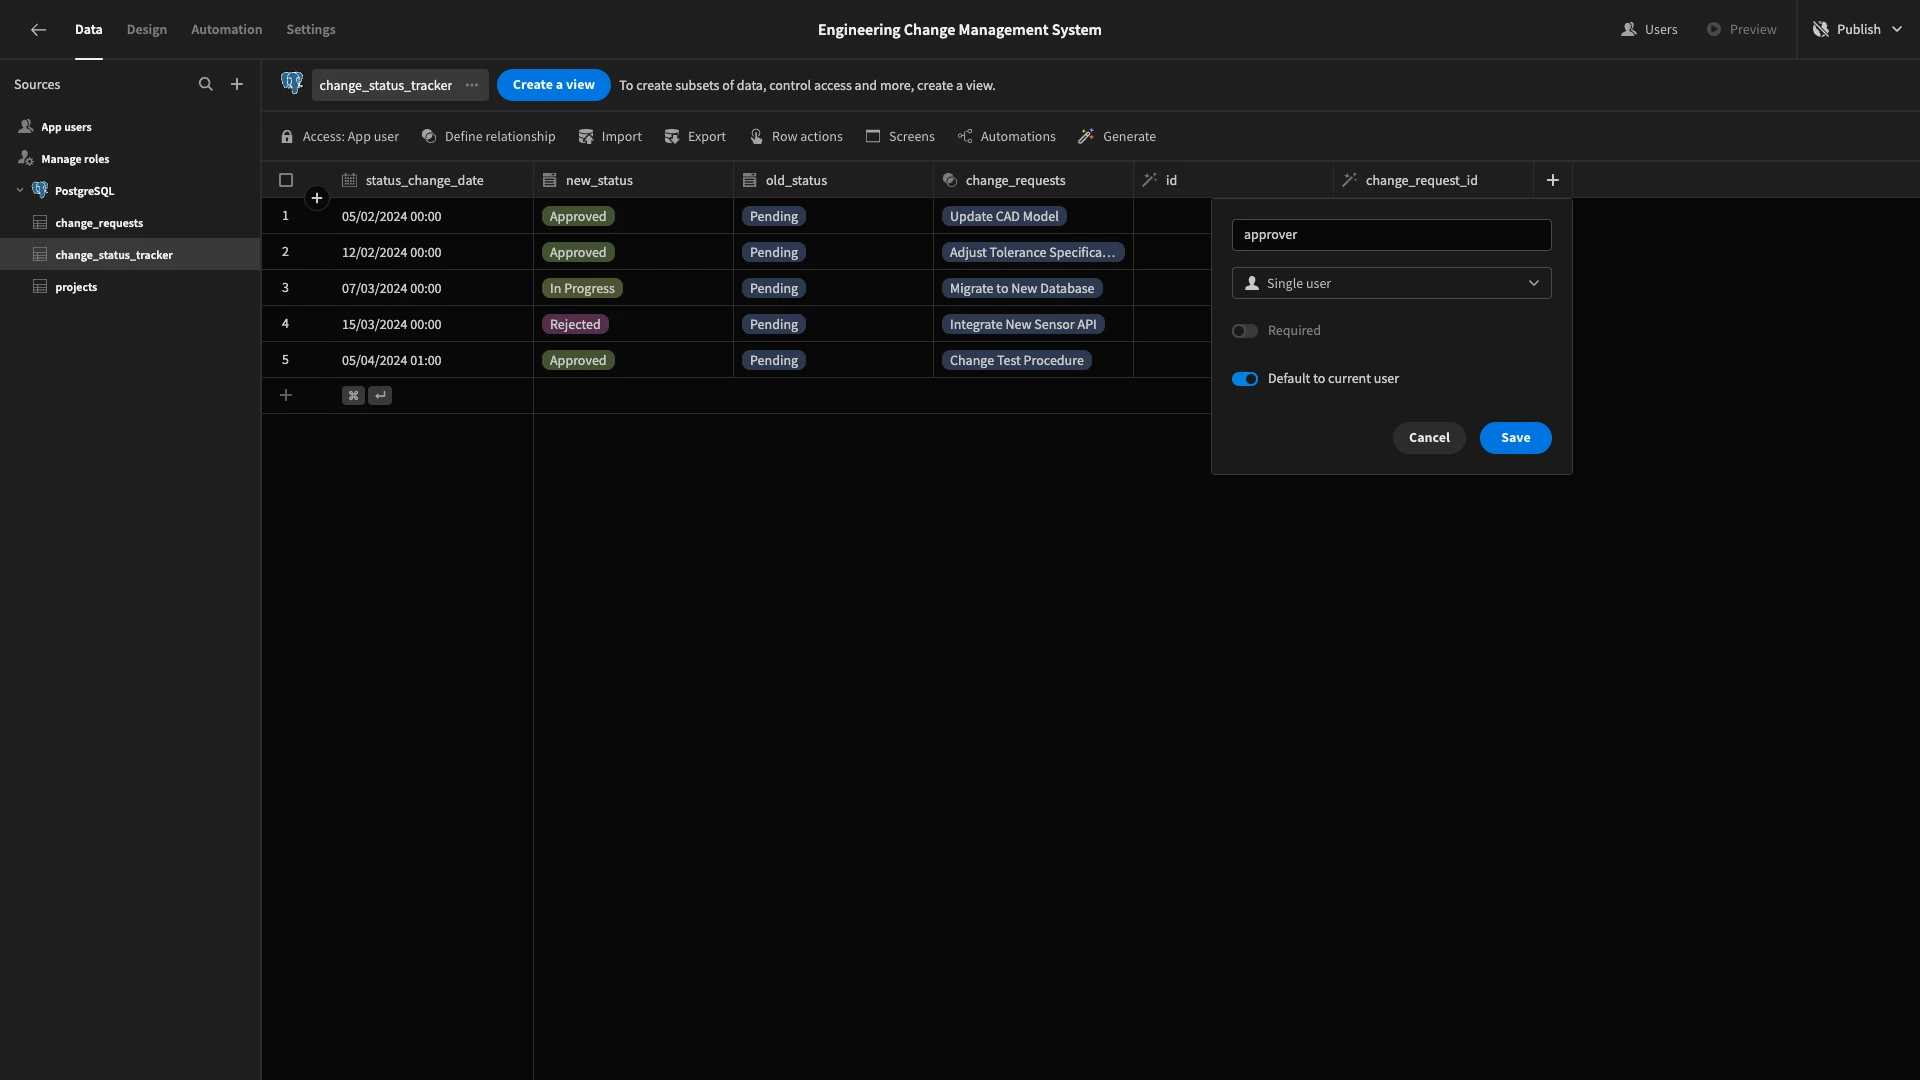1920x1080 pixels.
Task: Add a new column with plus icon
Action: click(1553, 180)
